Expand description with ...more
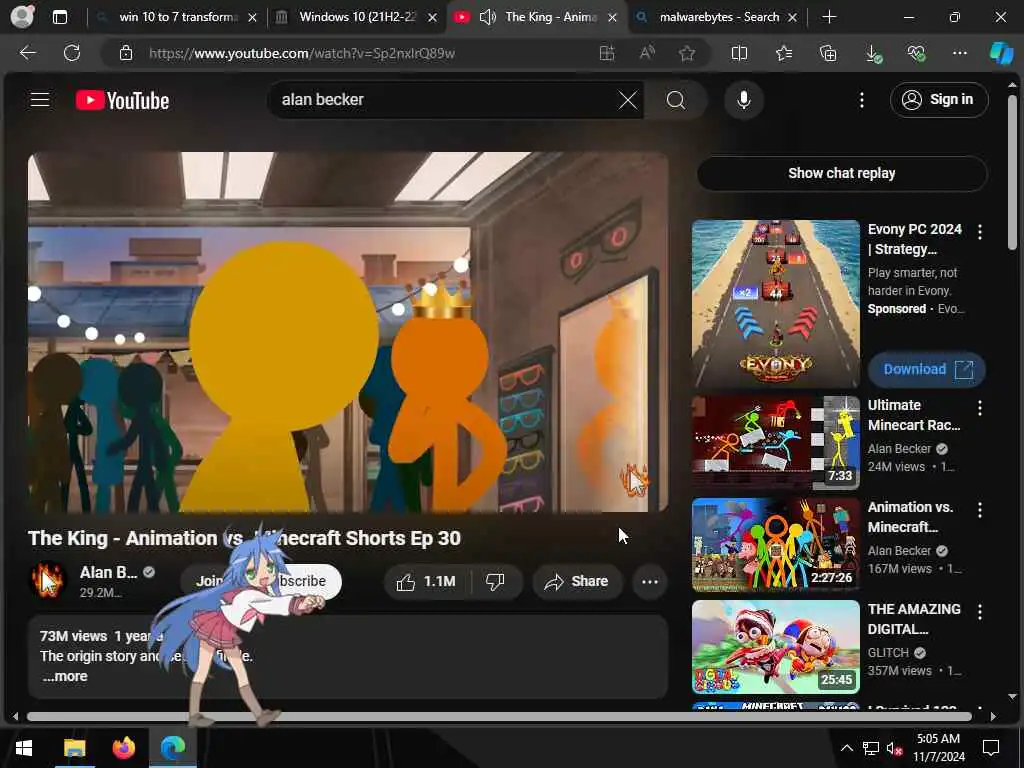 (x=65, y=677)
